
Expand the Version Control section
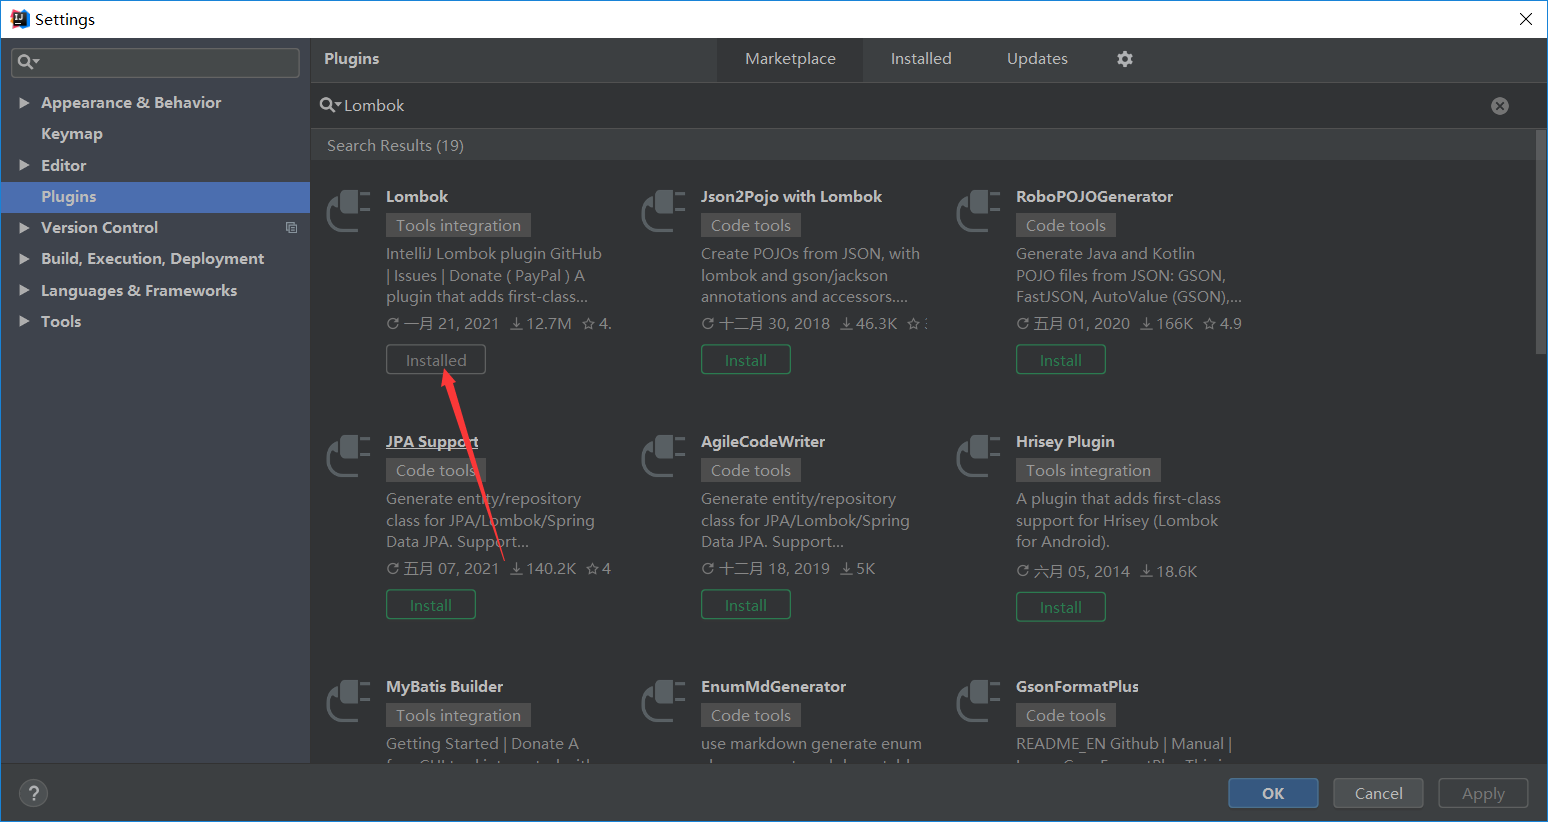pos(24,228)
